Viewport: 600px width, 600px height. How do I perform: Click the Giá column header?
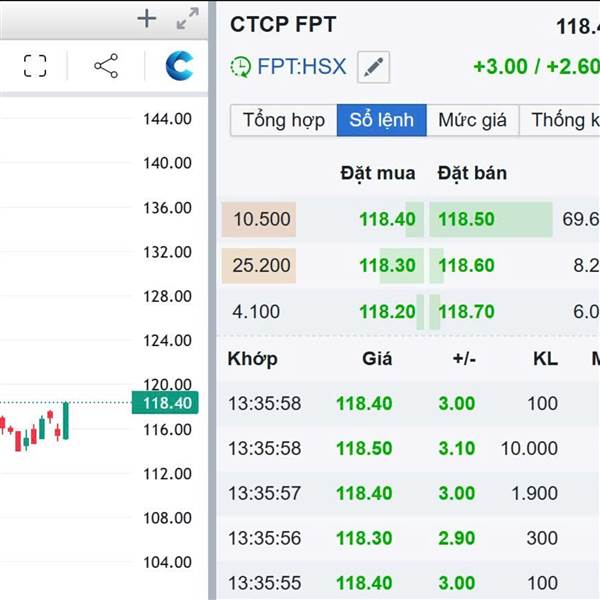pyautogui.click(x=377, y=359)
